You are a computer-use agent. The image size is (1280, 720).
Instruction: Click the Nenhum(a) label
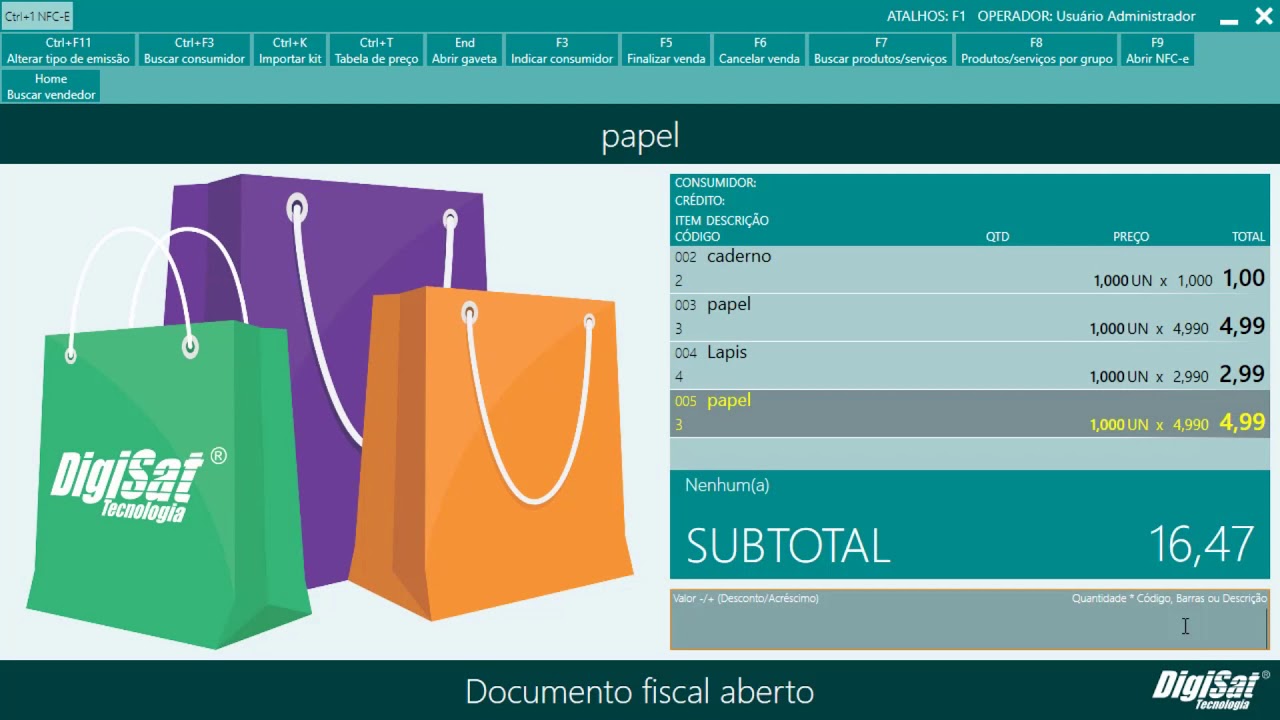pyautogui.click(x=727, y=485)
